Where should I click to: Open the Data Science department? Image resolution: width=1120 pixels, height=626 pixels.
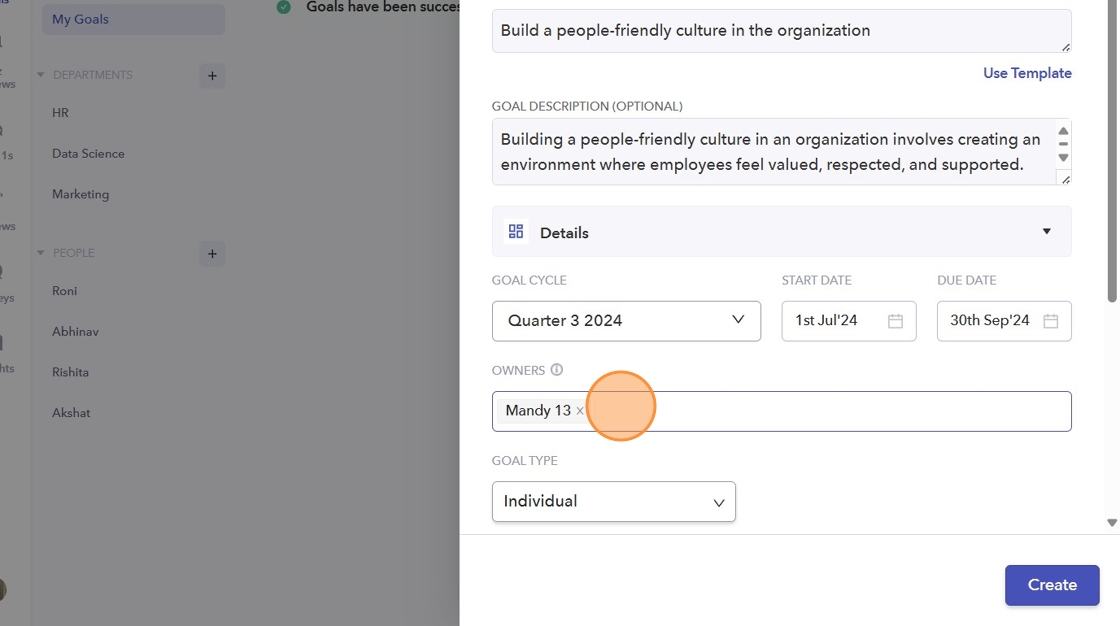88,154
